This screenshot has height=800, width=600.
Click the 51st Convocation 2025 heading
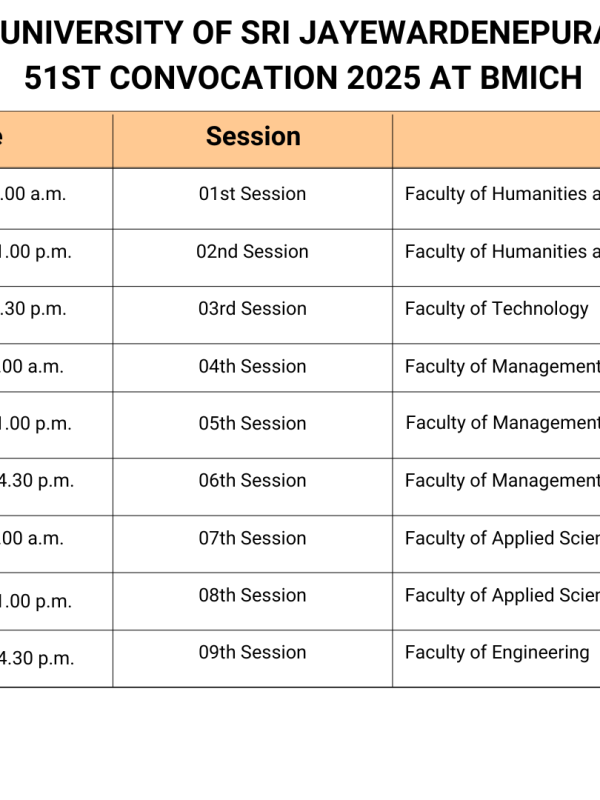(x=300, y=79)
